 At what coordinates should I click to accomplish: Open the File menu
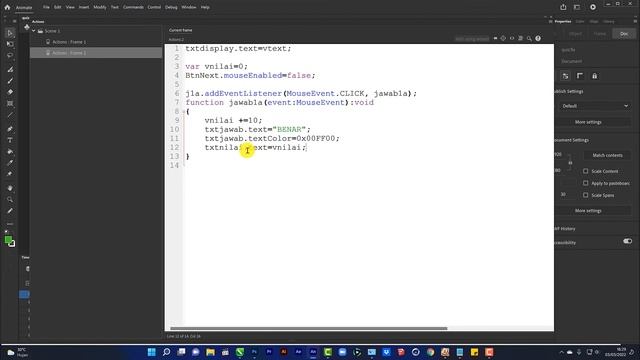click(46, 7)
